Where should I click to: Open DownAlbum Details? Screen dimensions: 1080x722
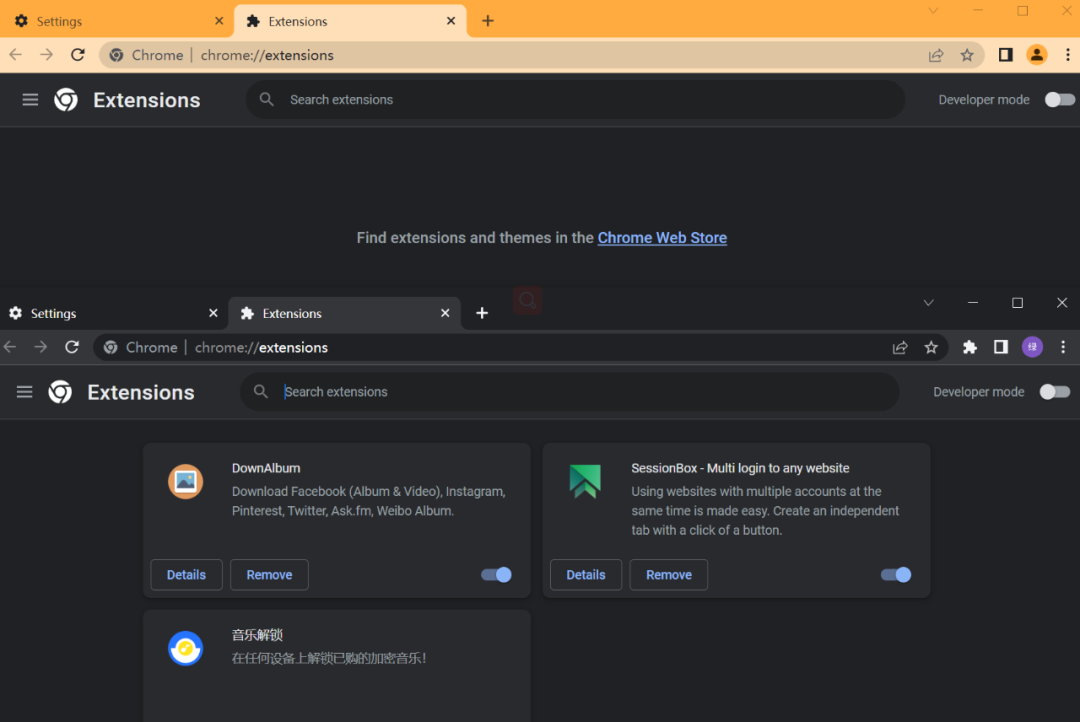(186, 575)
